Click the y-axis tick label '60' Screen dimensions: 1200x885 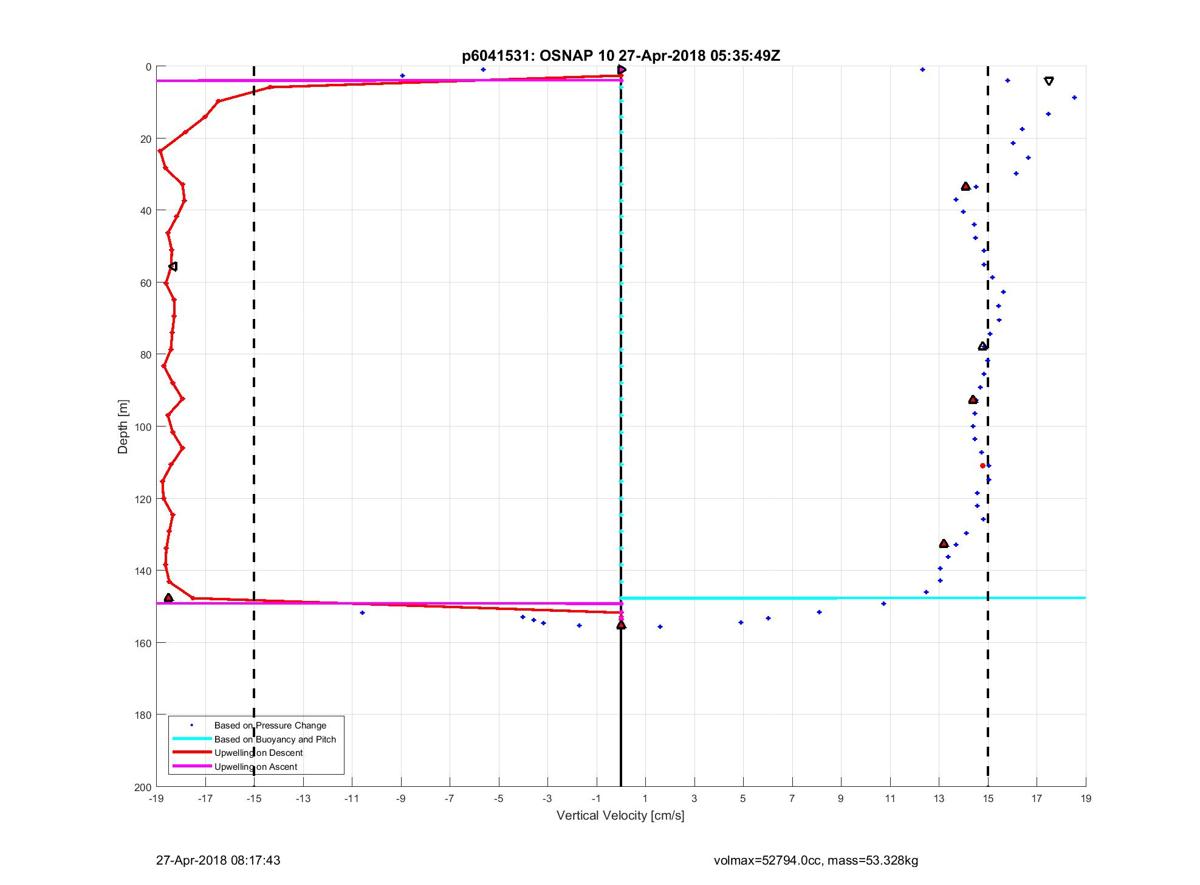click(x=145, y=283)
